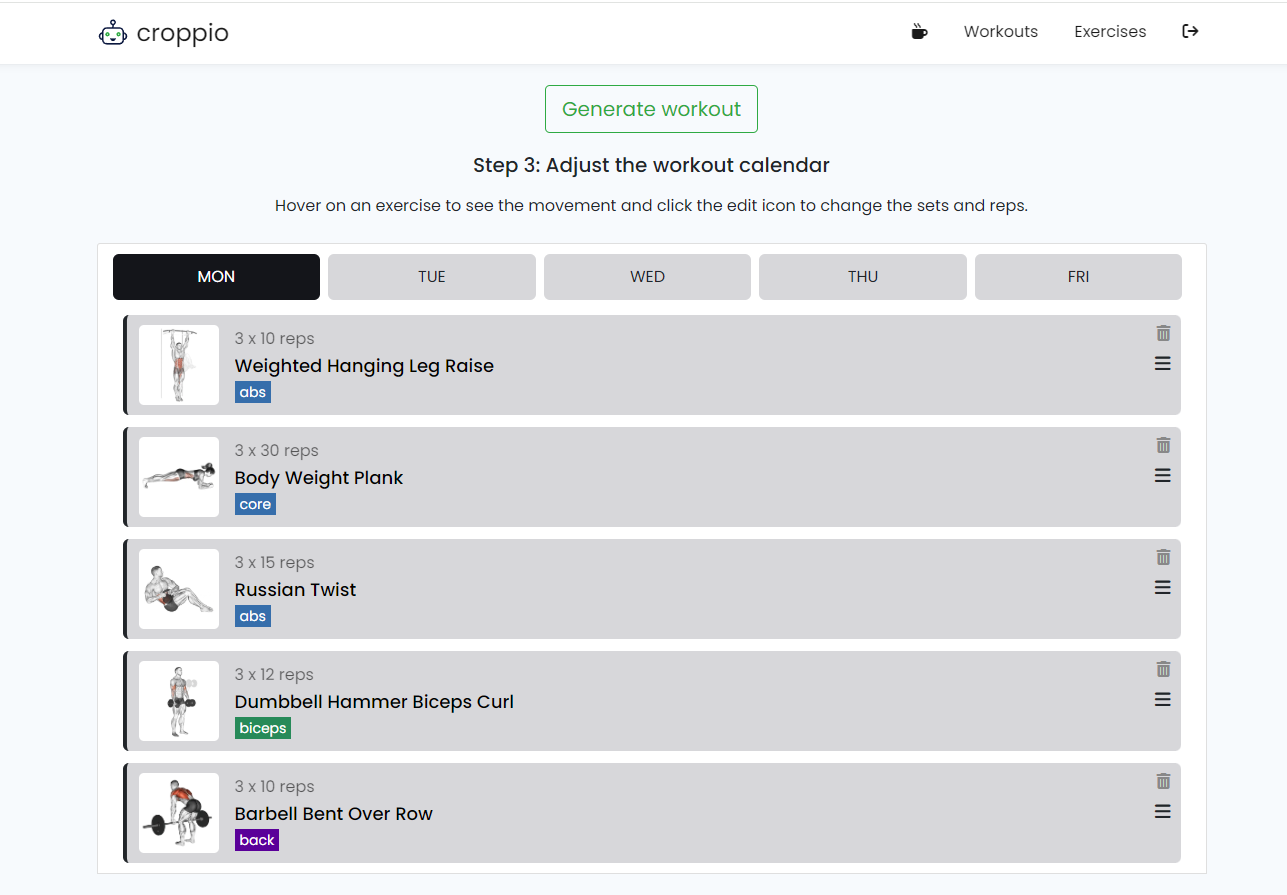This screenshot has height=895, width=1287.
Task: Delete Dumbbell Hammer Biceps Curl with trash icon
Action: 1163,669
